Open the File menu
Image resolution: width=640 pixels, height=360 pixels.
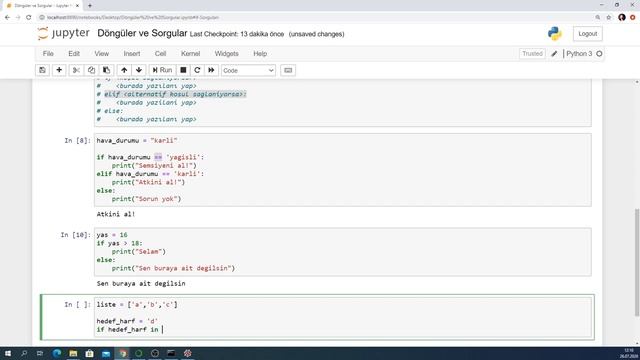[48, 53]
